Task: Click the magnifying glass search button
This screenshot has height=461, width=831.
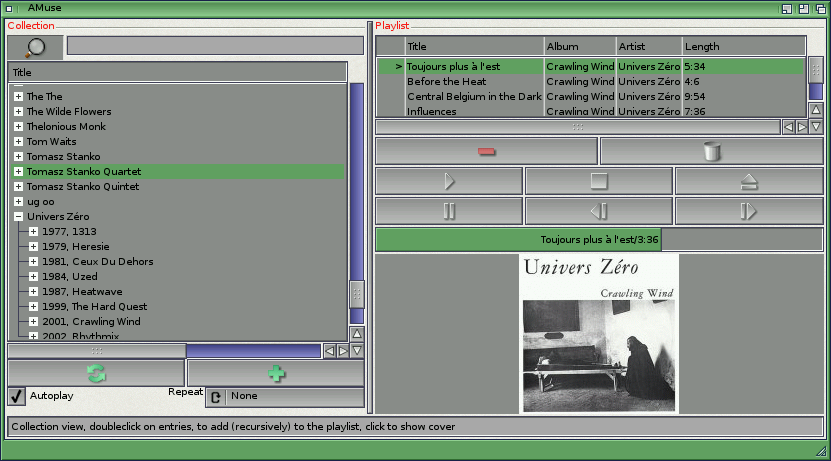Action: point(36,48)
